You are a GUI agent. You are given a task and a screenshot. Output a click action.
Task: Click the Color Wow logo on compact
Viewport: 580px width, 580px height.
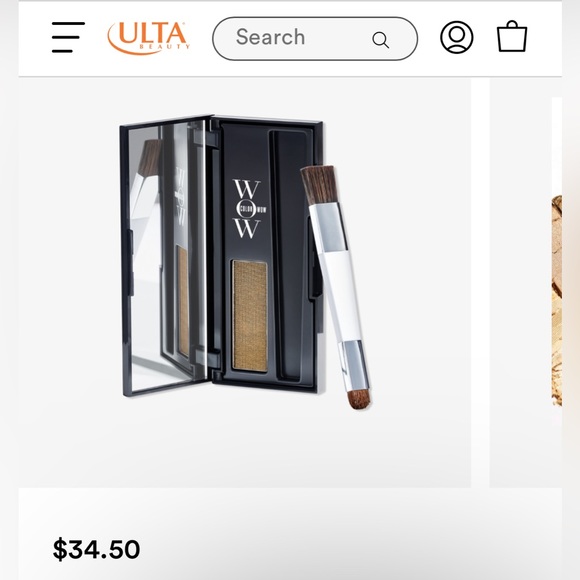pyautogui.click(x=249, y=209)
